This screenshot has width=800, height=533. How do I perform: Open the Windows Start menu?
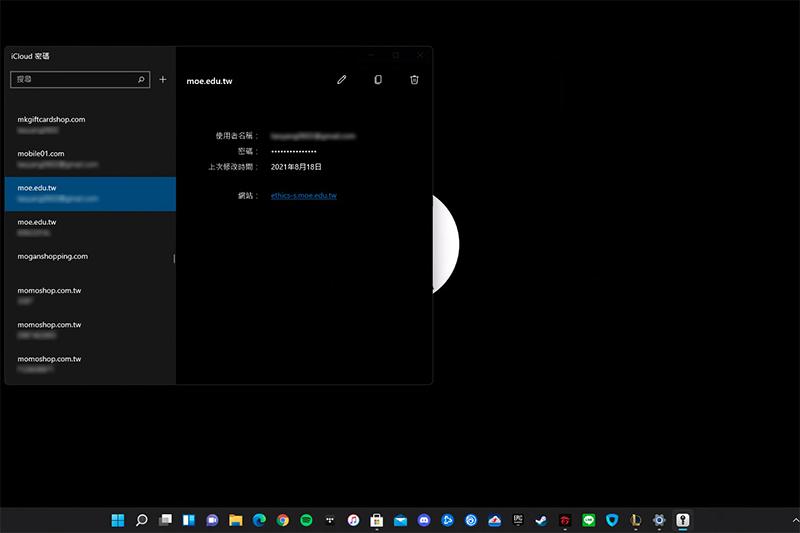118,520
